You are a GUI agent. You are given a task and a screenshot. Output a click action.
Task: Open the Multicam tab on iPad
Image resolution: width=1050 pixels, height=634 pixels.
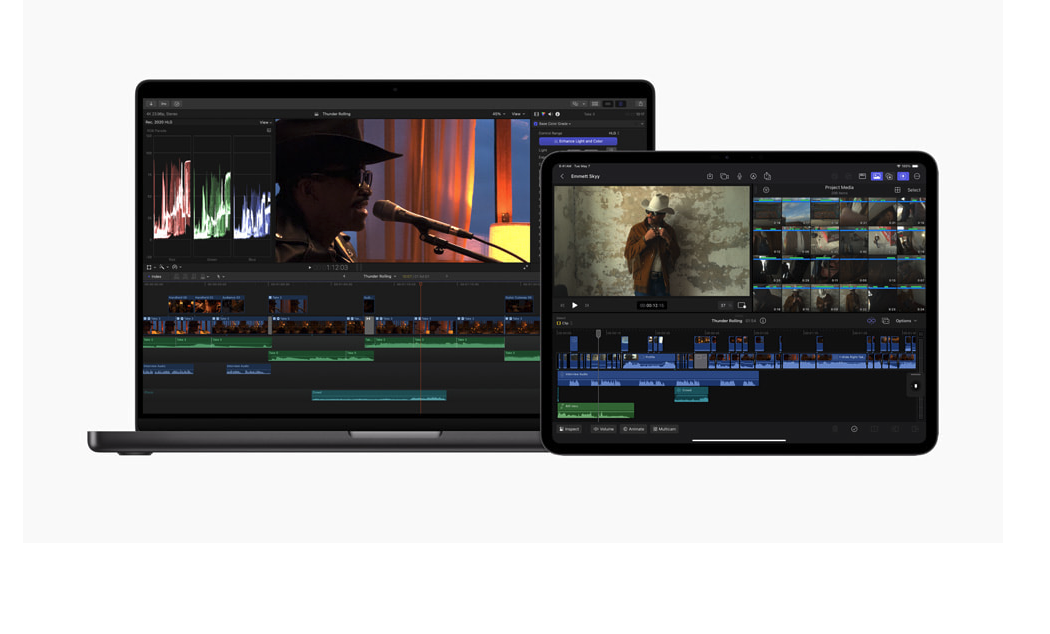tap(664, 429)
